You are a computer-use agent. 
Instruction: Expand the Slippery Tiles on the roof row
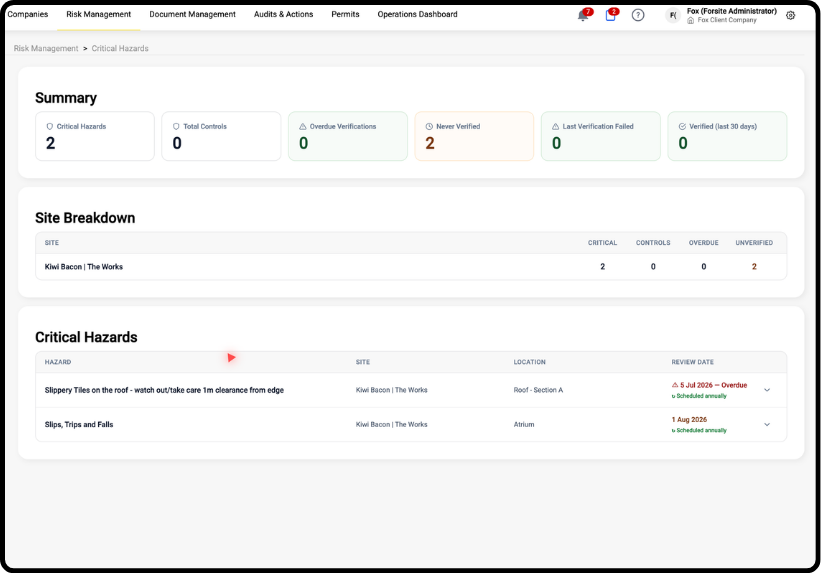tap(767, 390)
